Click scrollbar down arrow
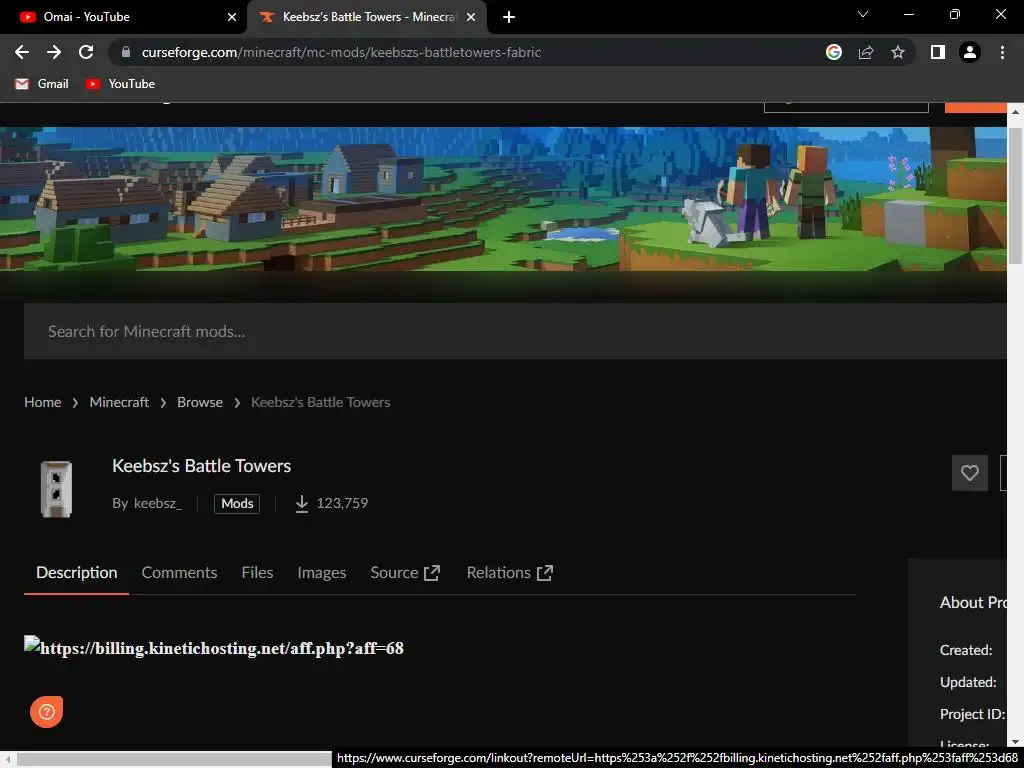Screen dimensions: 1024x768 (x=1015, y=742)
